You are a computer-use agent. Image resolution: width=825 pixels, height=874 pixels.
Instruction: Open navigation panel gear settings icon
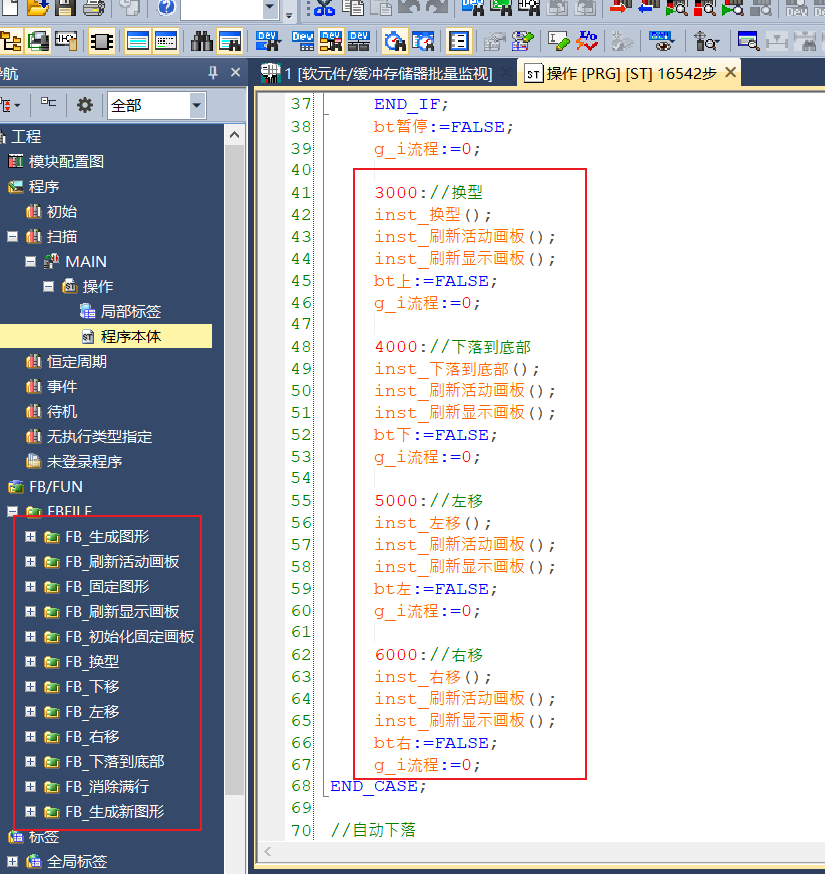click(x=85, y=105)
